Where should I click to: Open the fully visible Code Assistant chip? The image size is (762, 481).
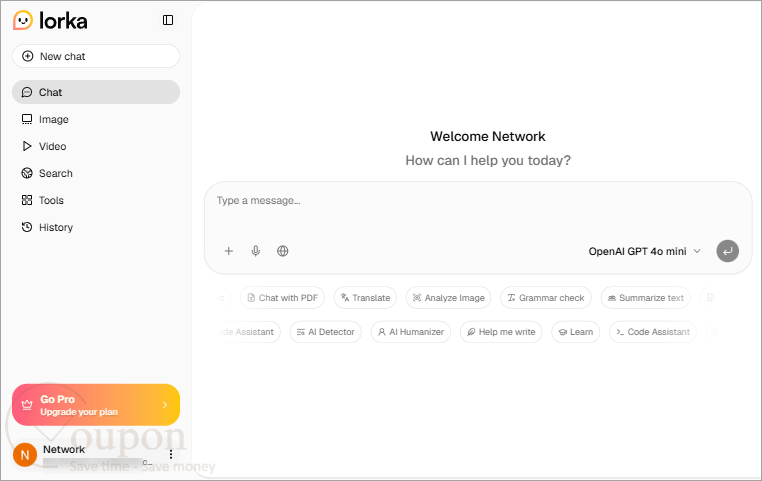pyautogui.click(x=653, y=332)
